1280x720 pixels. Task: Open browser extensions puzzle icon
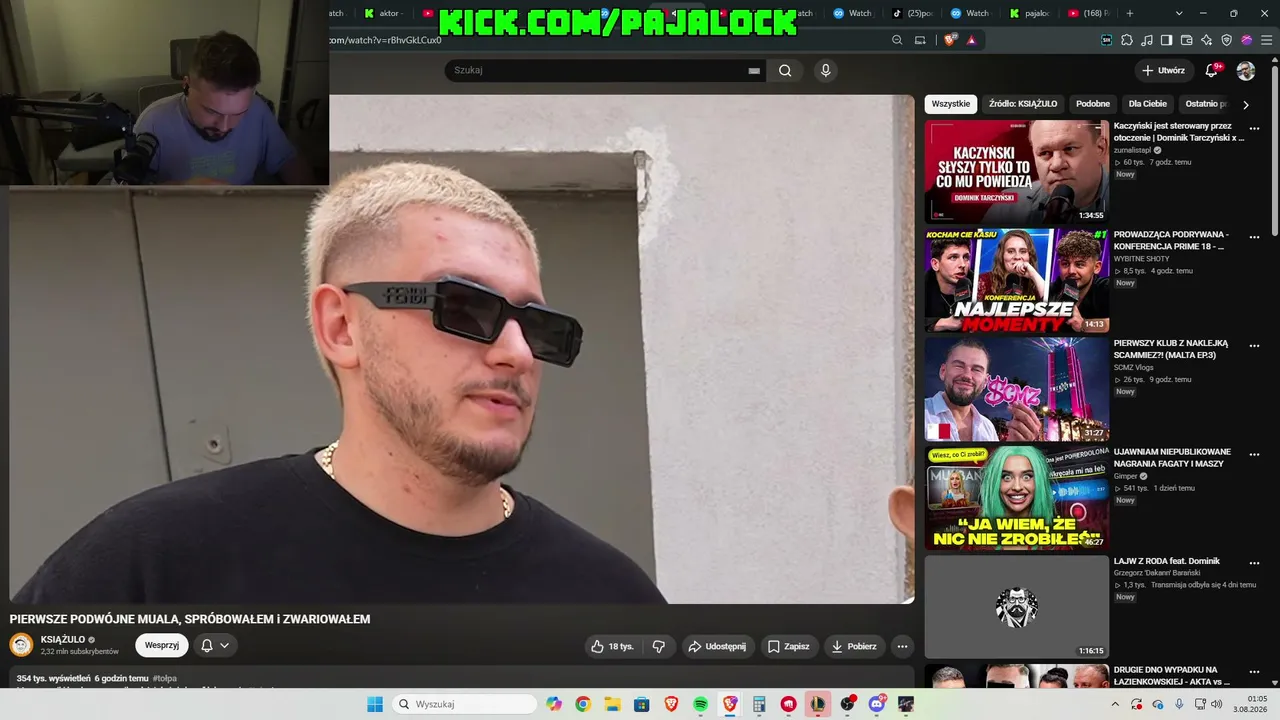click(x=1127, y=40)
